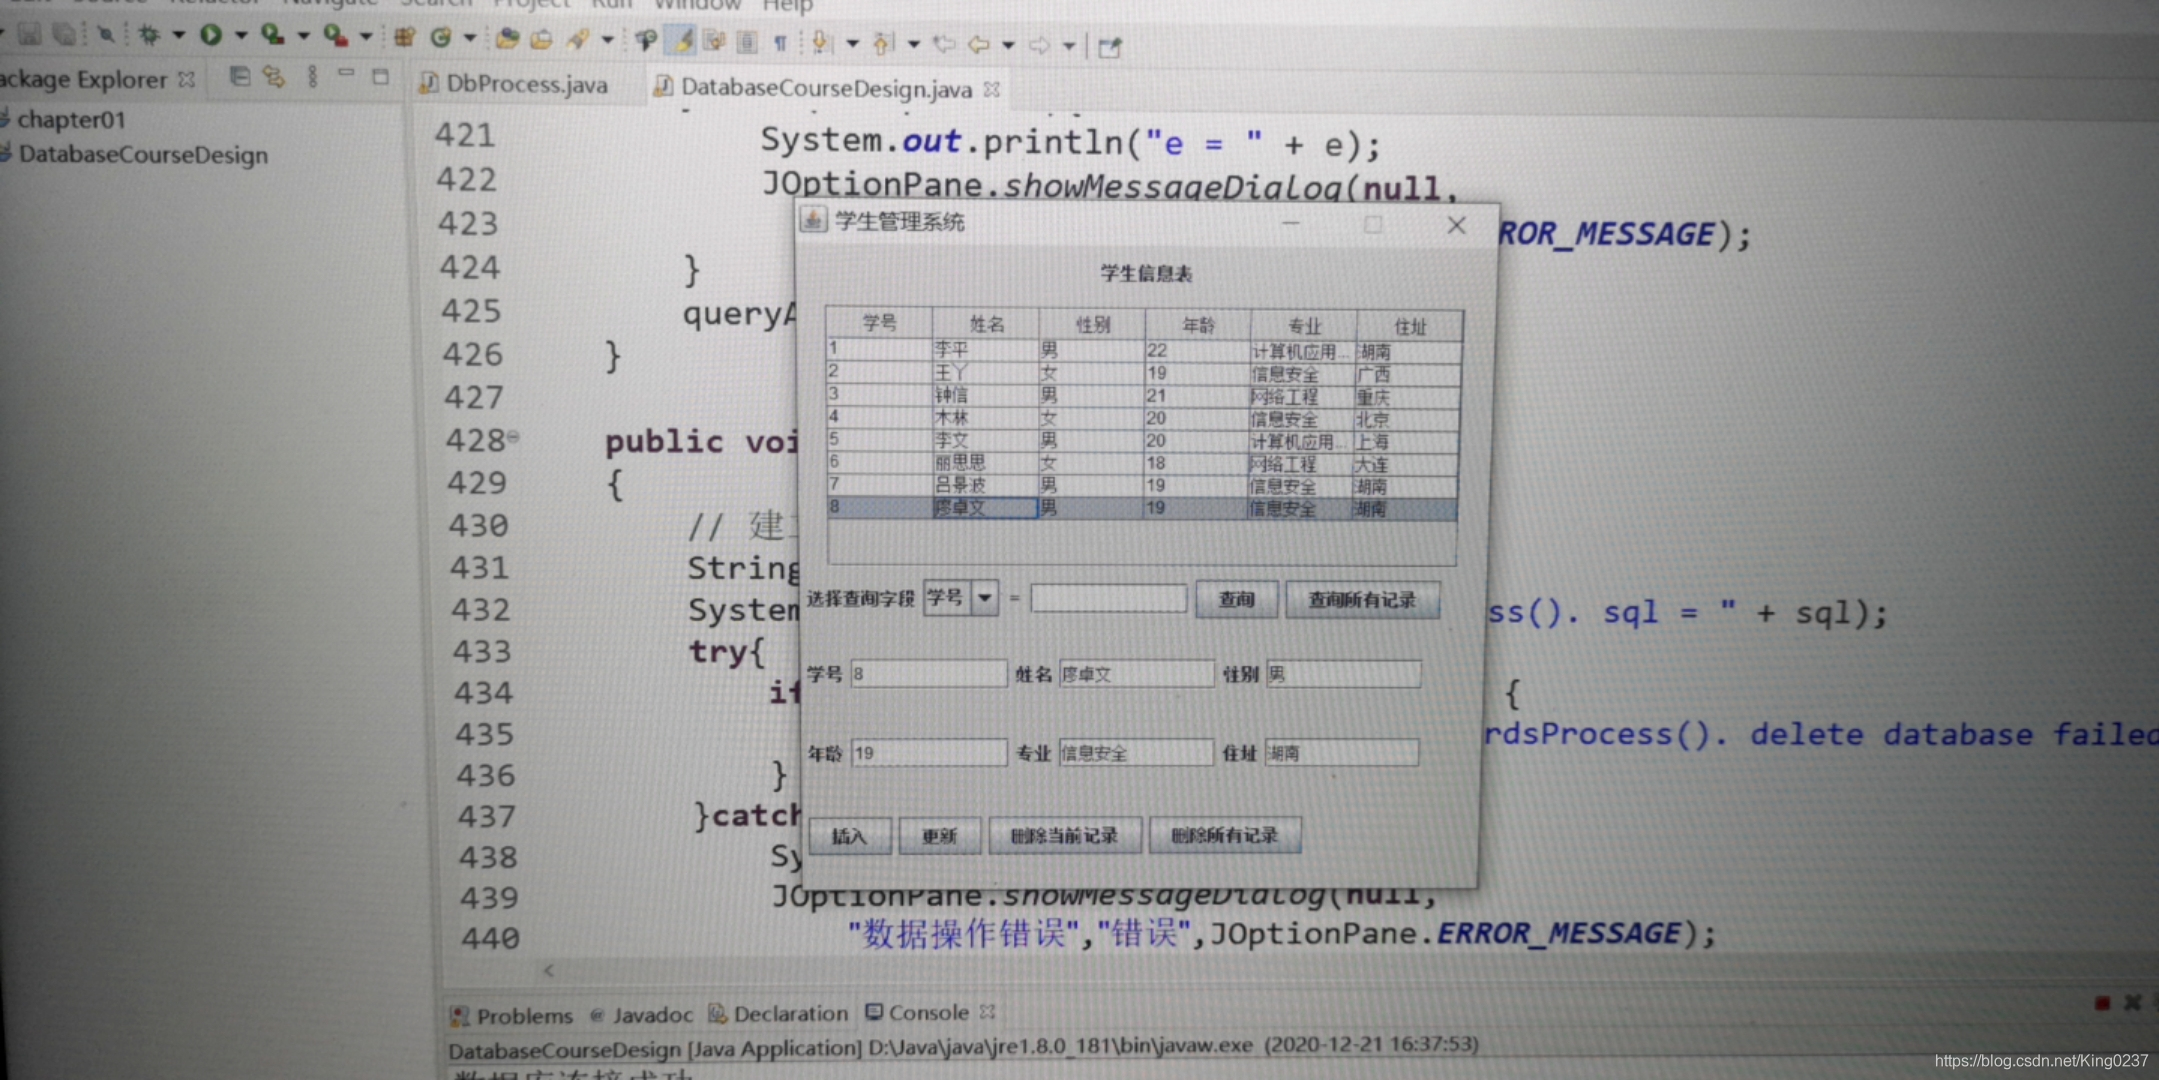The image size is (2159, 1080).
Task: Open the Console tab
Action: (917, 1012)
